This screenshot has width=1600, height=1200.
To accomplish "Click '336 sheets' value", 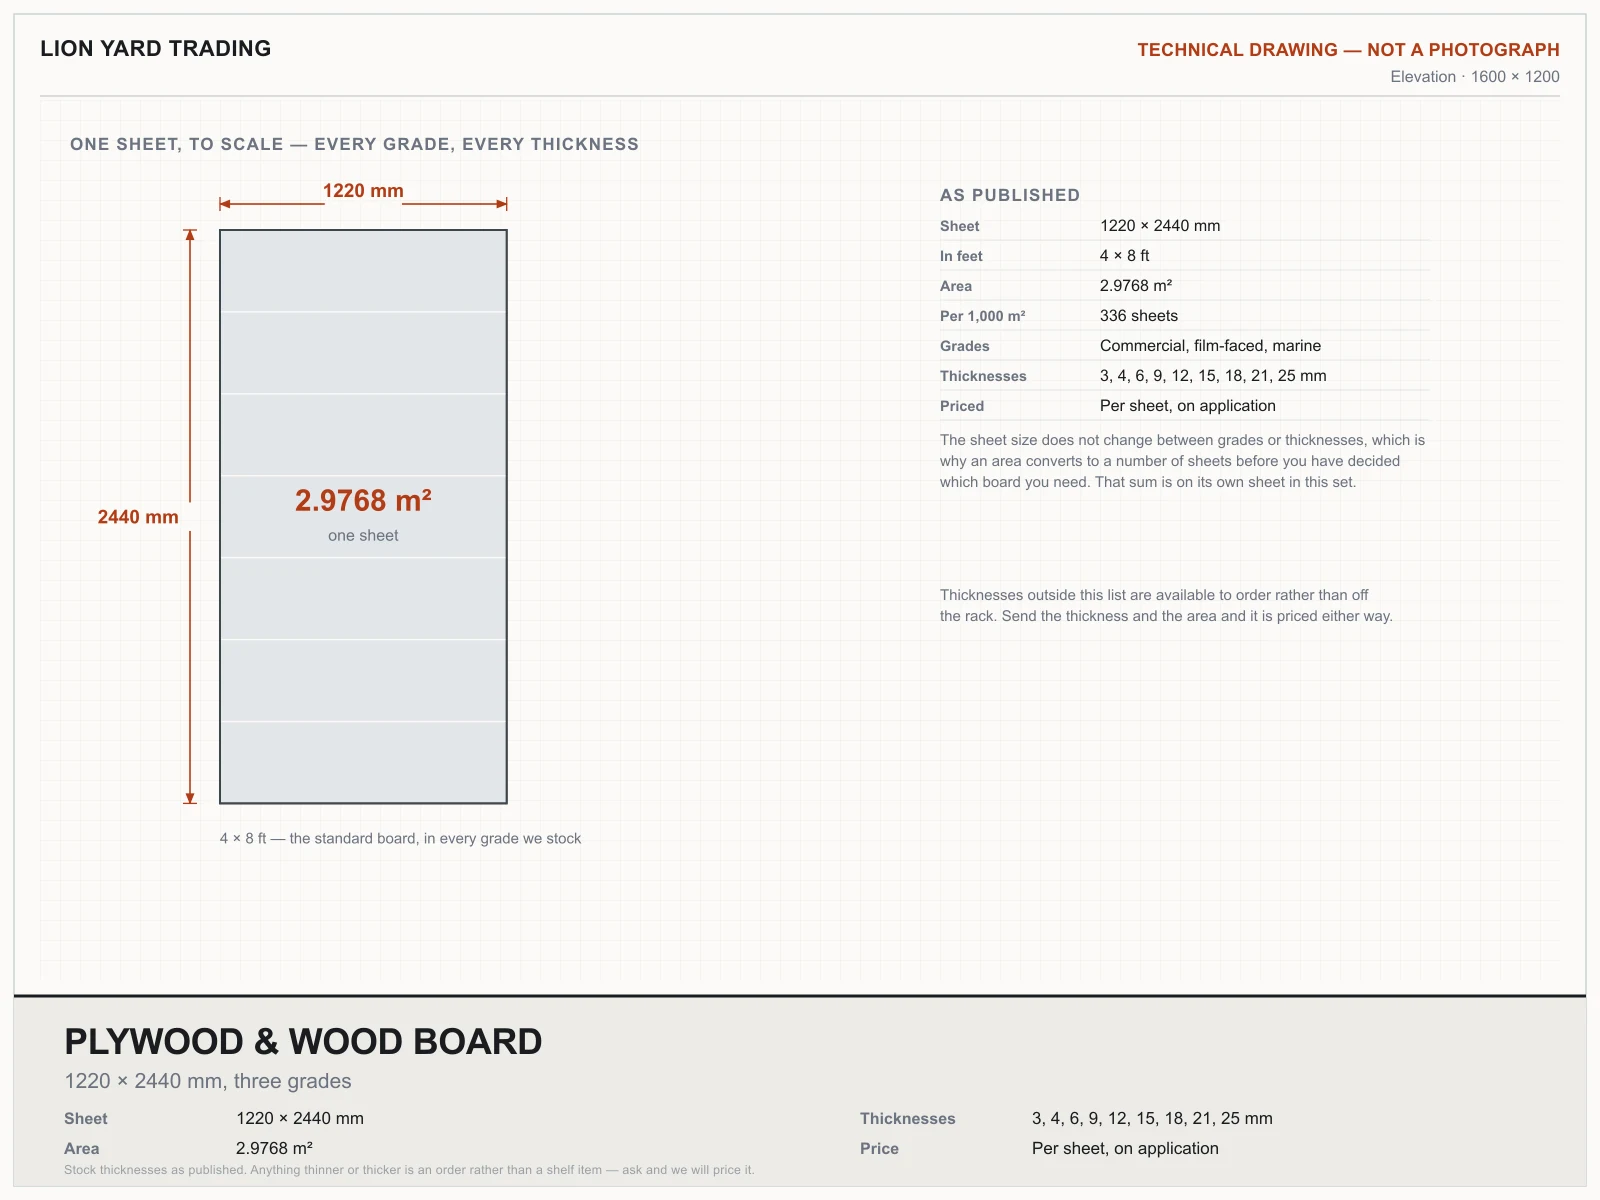I will (x=1139, y=316).
